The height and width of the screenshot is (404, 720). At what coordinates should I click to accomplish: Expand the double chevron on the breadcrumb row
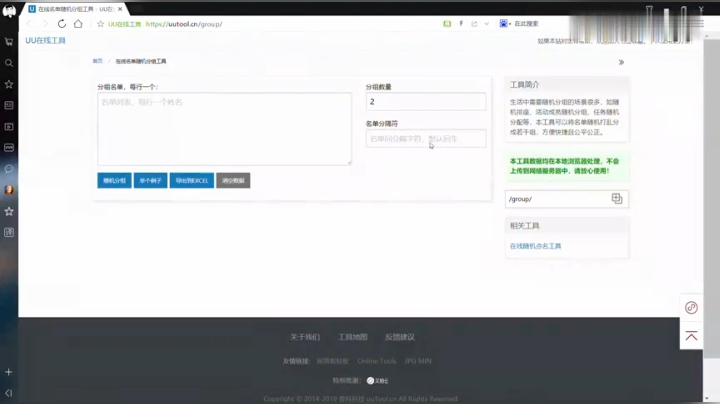(x=621, y=62)
